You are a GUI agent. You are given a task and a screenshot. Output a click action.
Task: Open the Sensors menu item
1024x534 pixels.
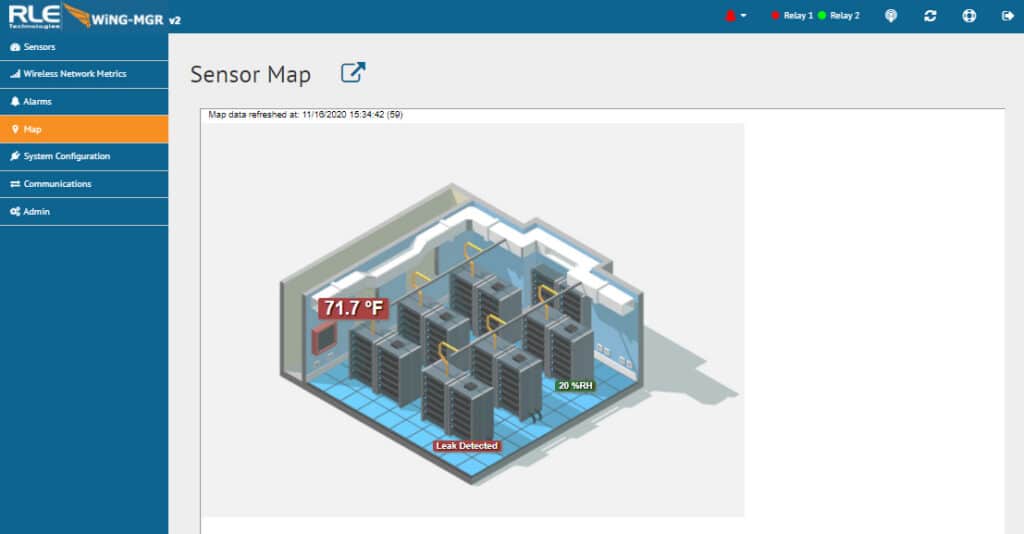[x=39, y=47]
